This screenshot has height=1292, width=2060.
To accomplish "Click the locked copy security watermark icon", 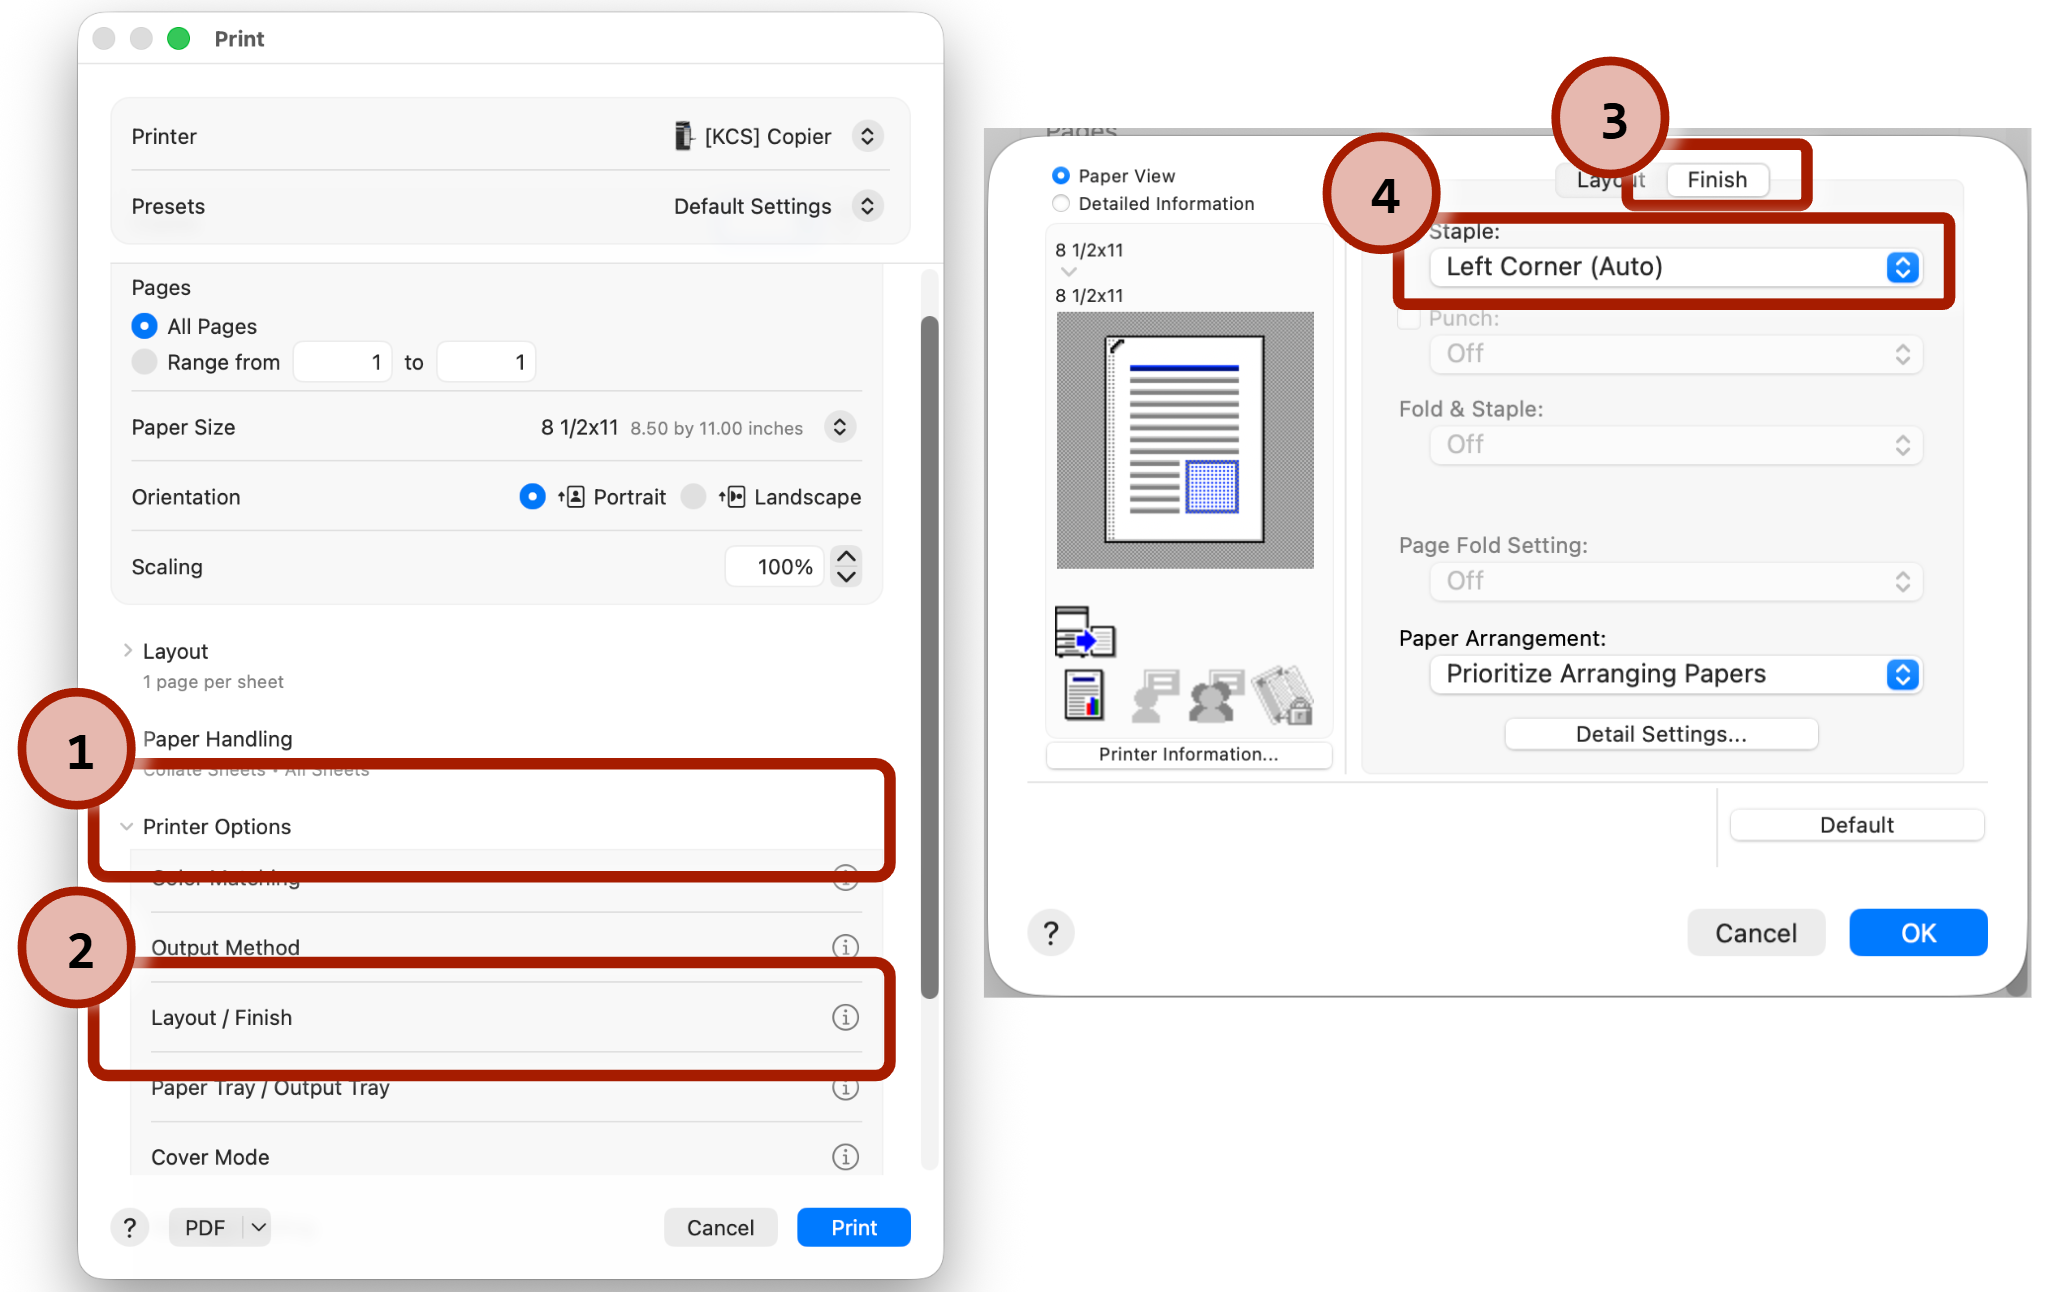I will [1284, 695].
